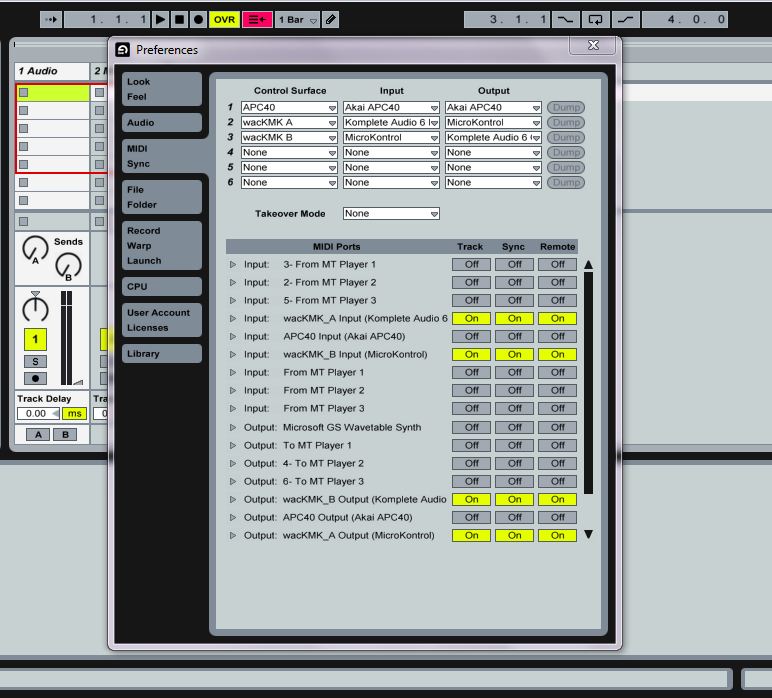Expand Microsoft GS Wavetable Synth output

(x=233, y=427)
